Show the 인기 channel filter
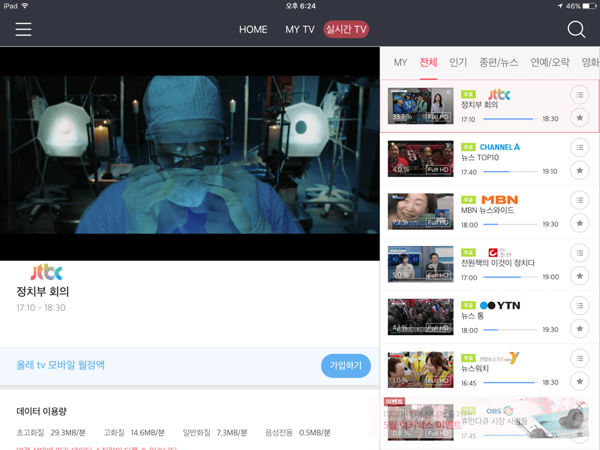 pyautogui.click(x=458, y=62)
